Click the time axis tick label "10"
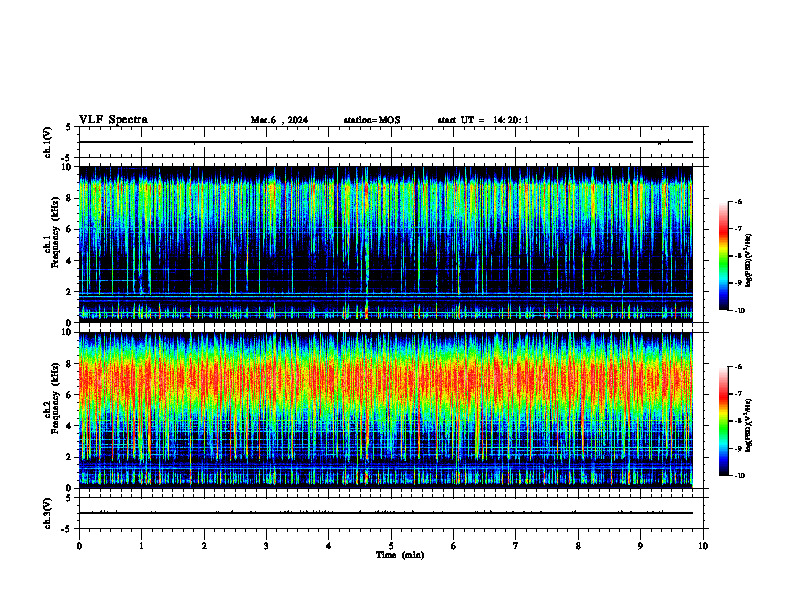Viewport: 792px width, 612px height. 703,546
